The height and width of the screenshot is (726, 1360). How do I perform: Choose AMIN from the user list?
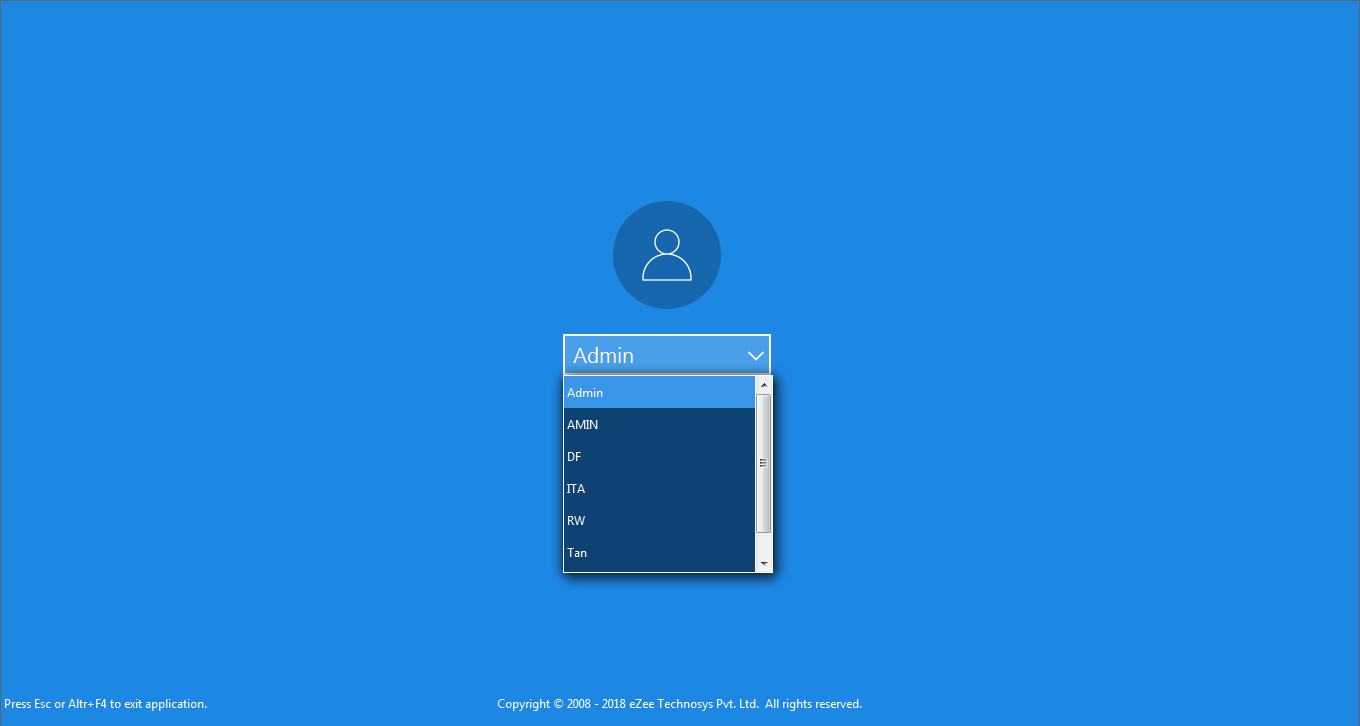point(660,425)
